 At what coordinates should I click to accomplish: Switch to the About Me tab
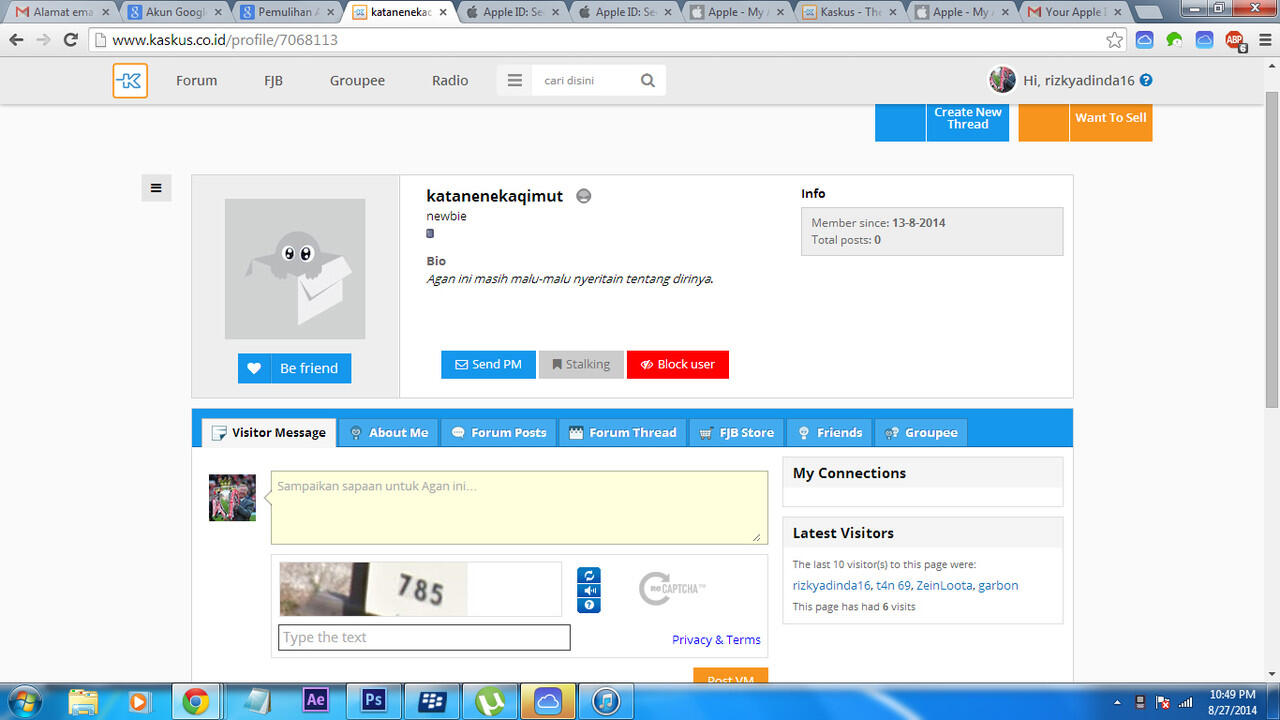click(389, 433)
